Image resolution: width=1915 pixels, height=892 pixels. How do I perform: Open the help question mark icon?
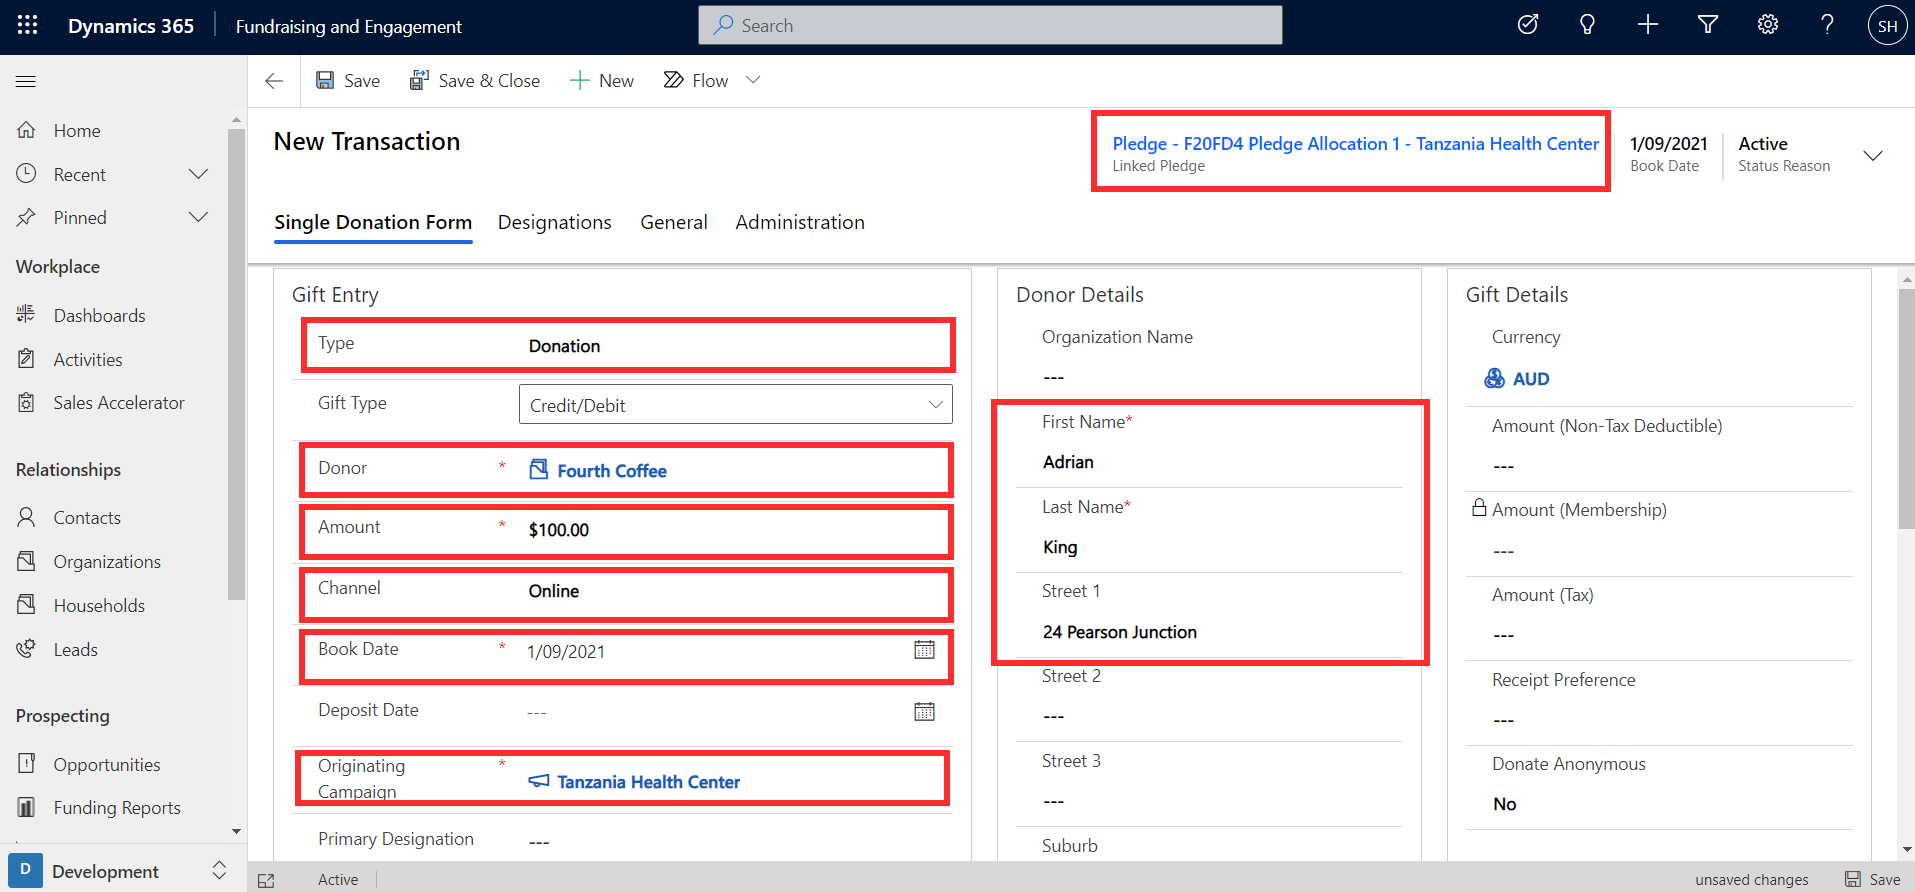(x=1827, y=25)
